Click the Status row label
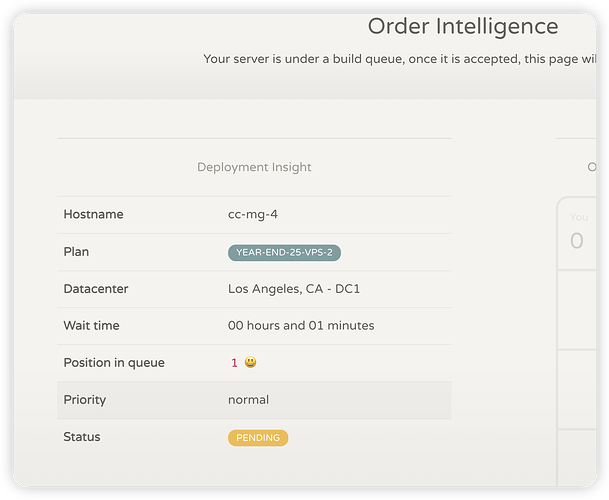This screenshot has width=609, height=500. (82, 437)
